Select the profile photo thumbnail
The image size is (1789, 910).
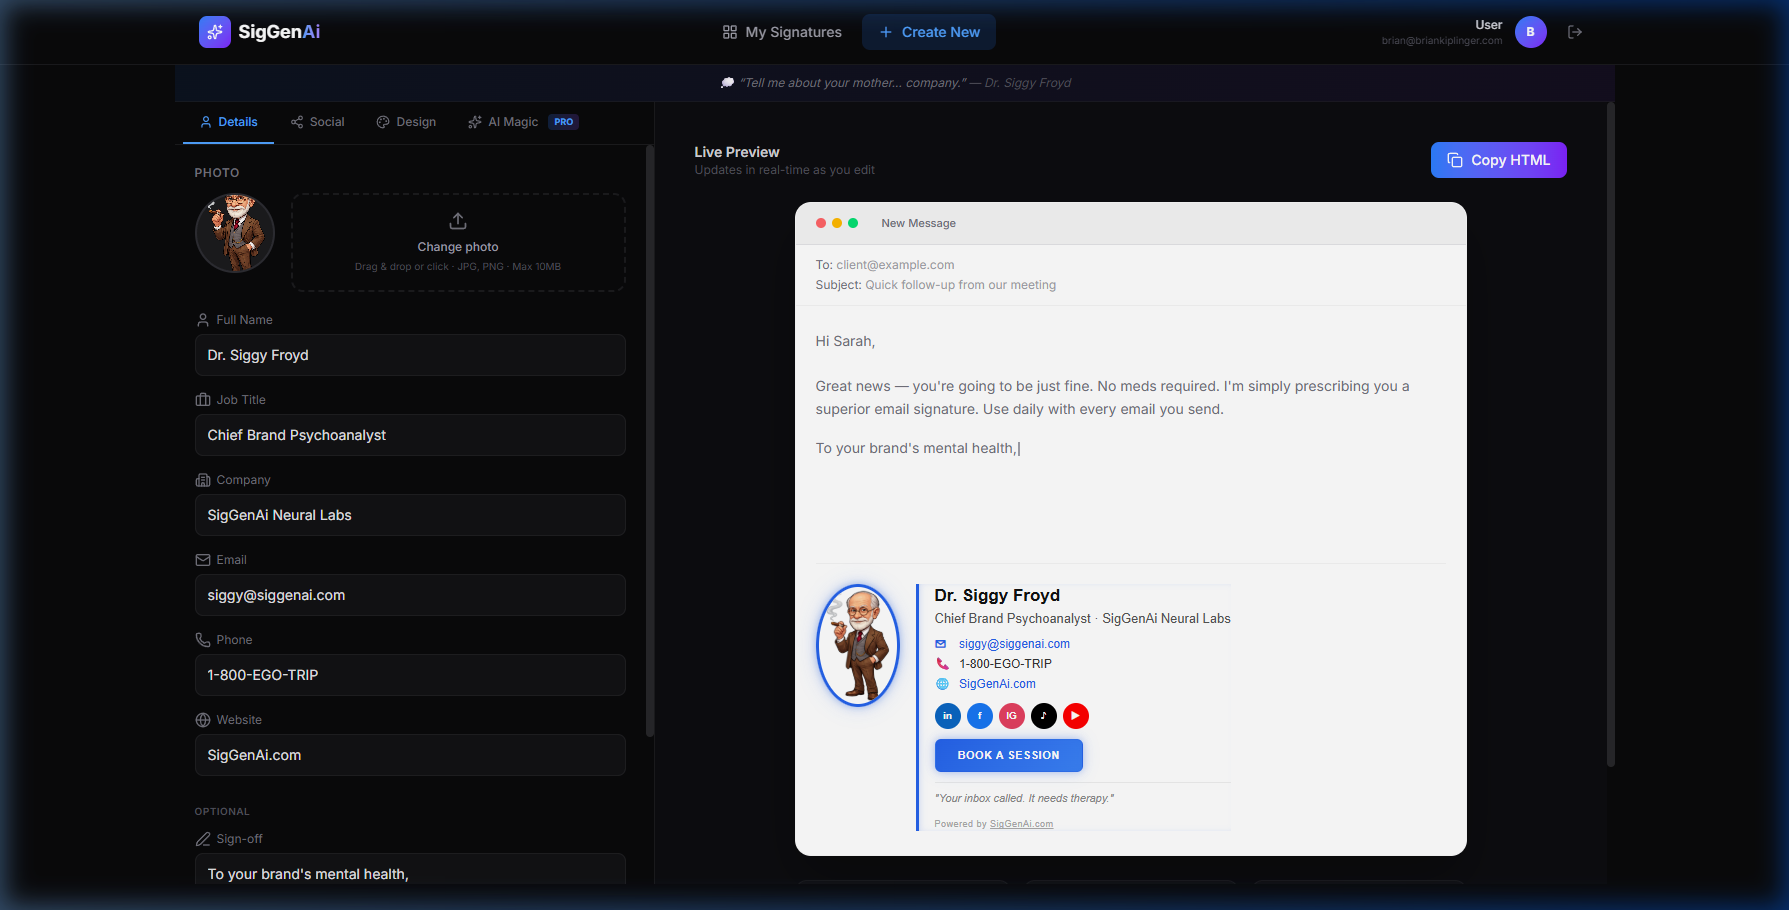click(x=234, y=233)
